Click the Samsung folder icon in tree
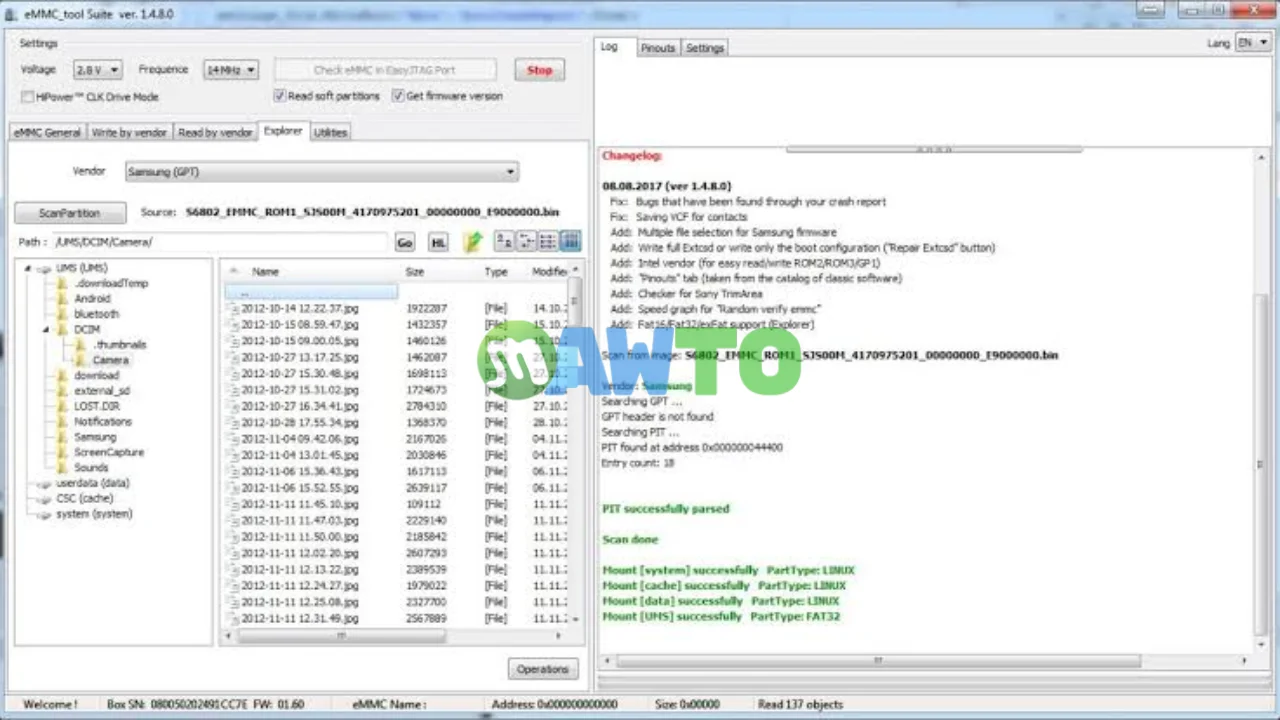 63,437
